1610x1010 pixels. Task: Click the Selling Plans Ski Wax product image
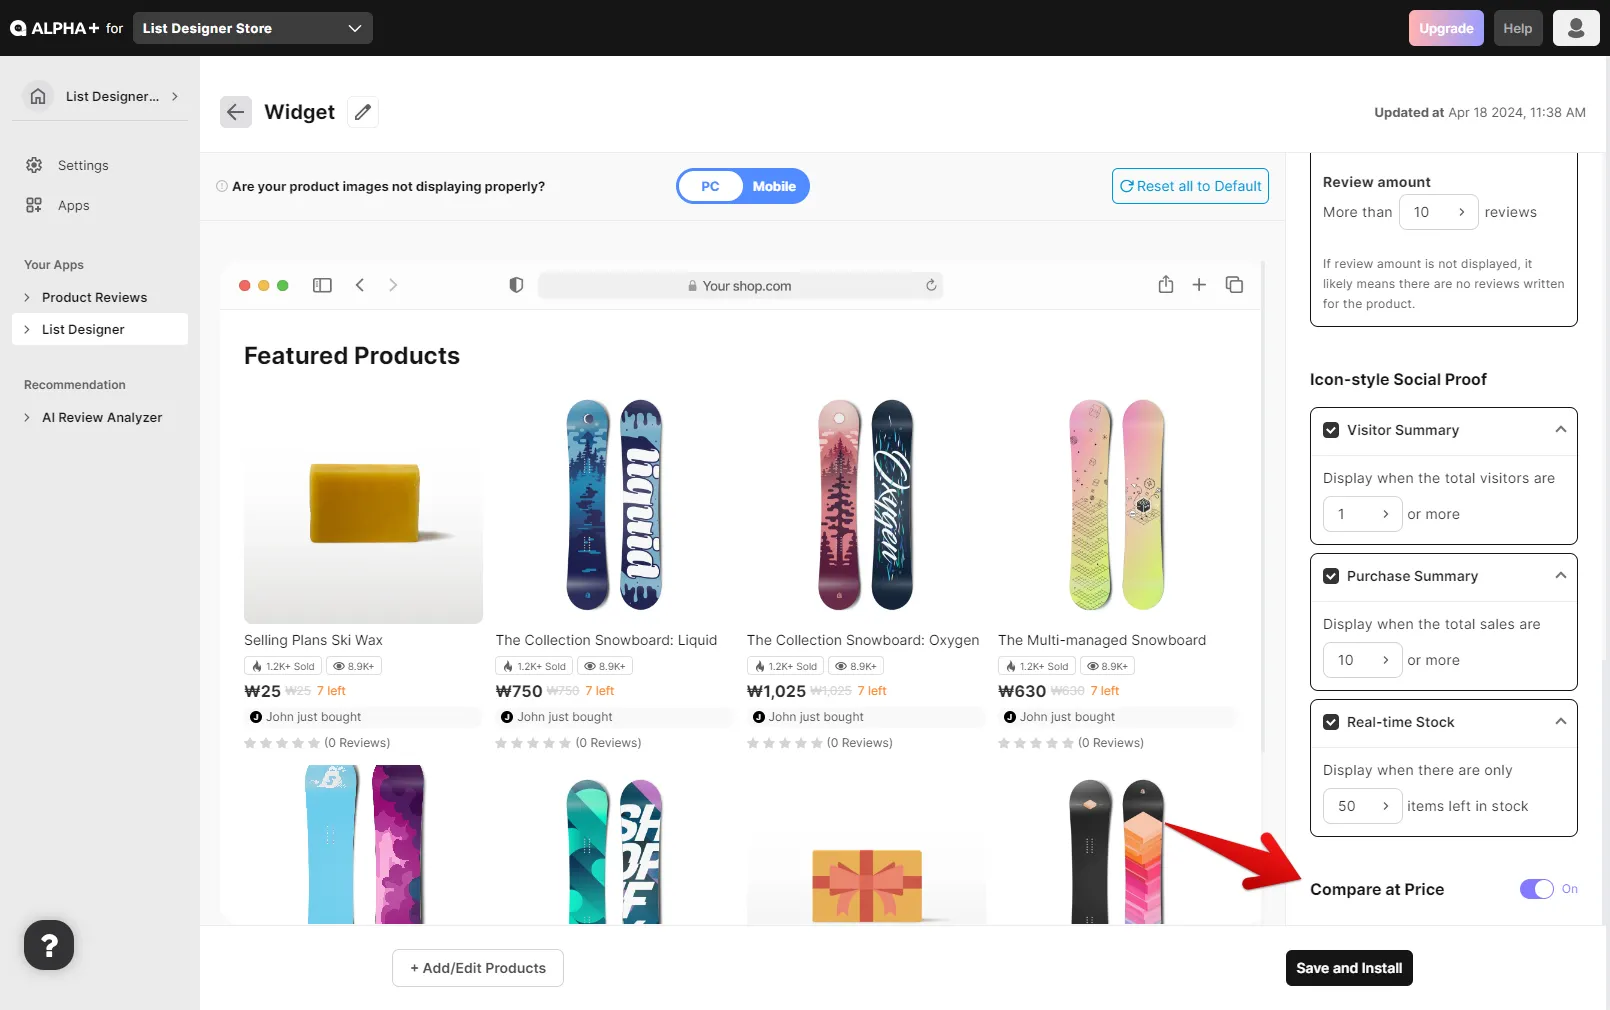click(363, 507)
